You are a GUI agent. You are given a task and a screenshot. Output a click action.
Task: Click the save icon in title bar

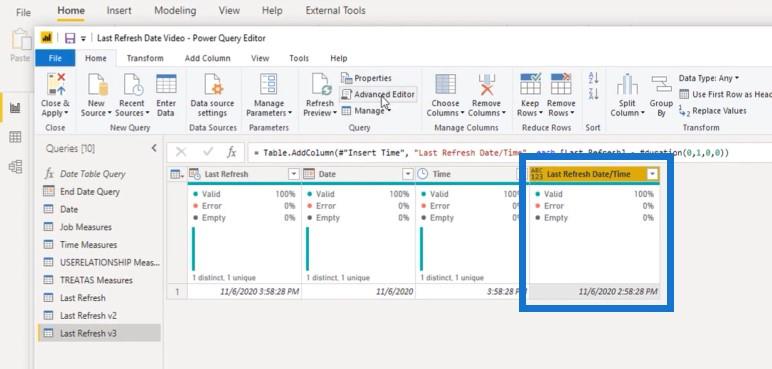point(70,38)
